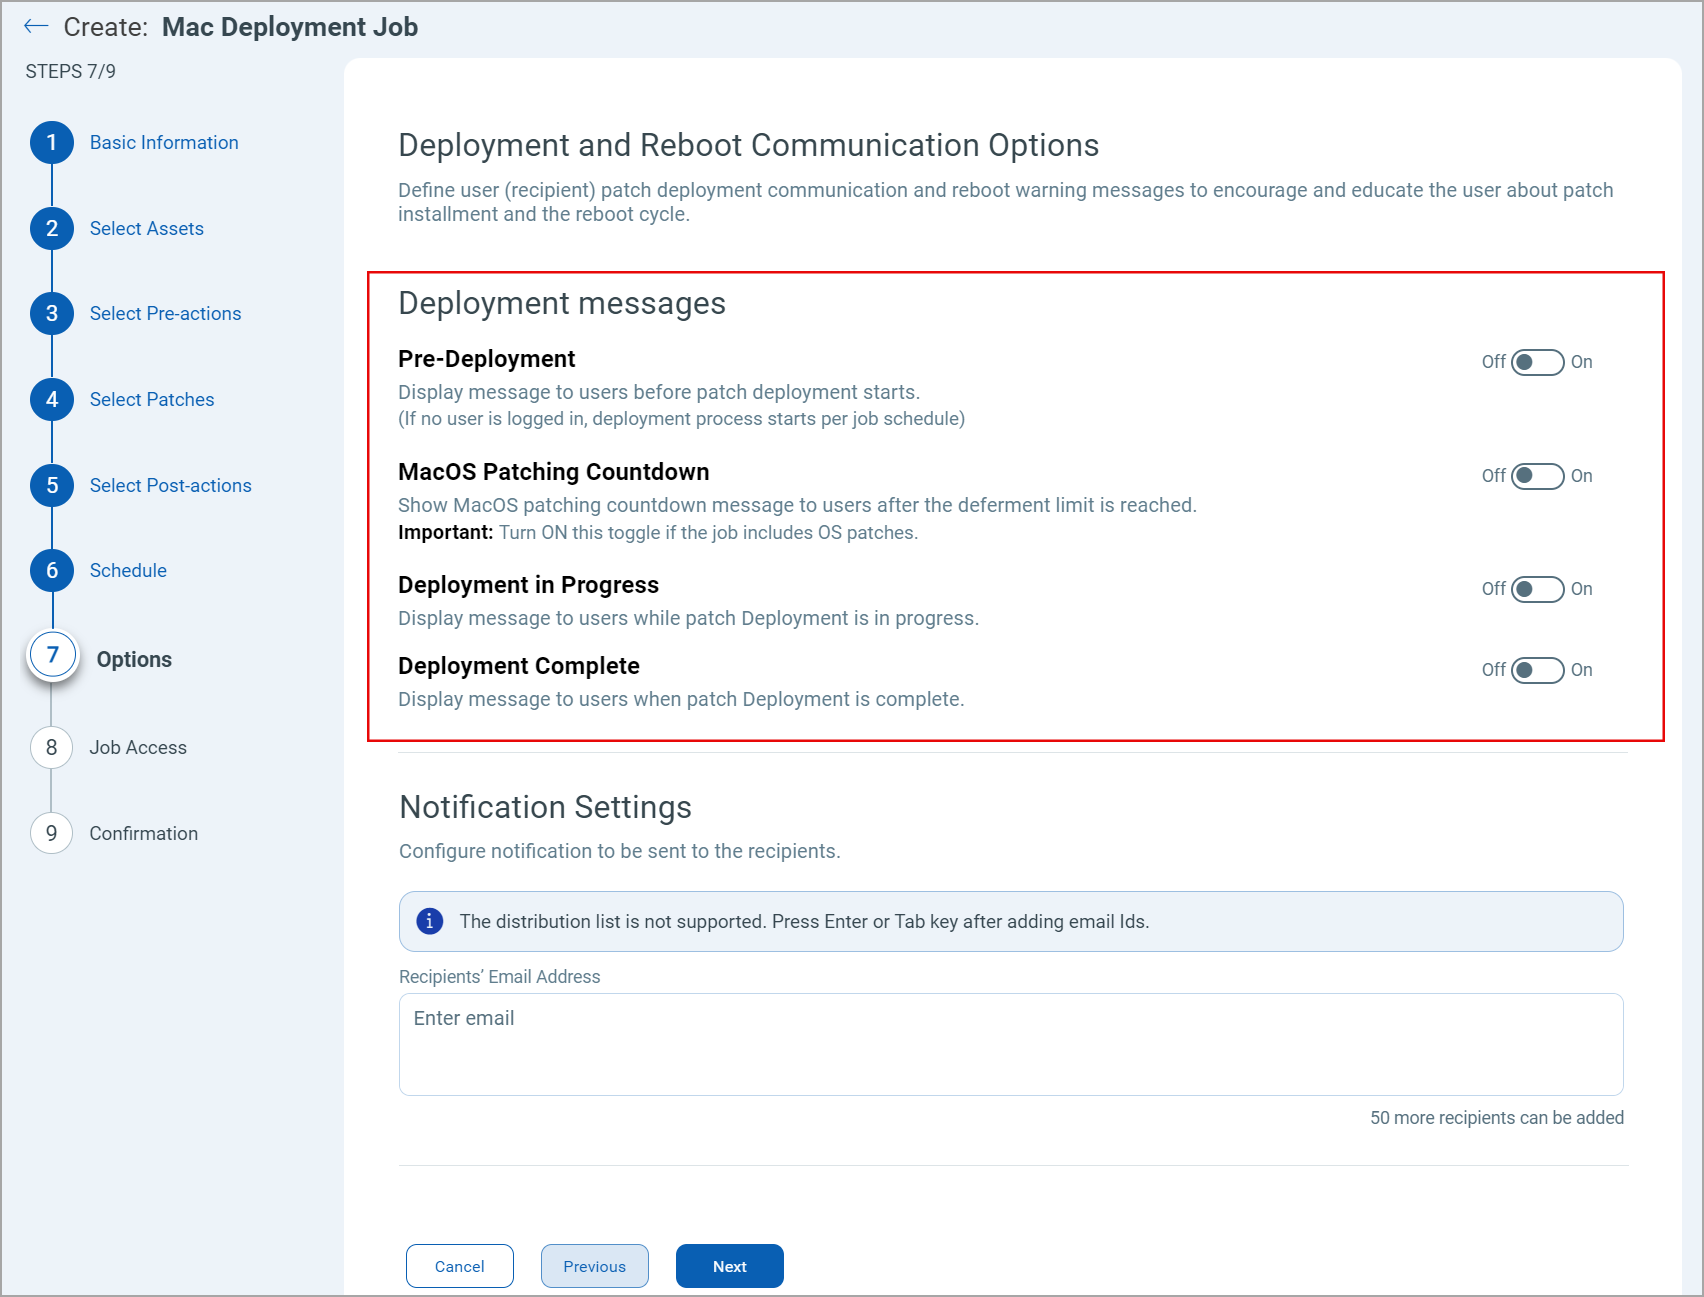Enable the Deployment Complete toggle

(x=1537, y=670)
